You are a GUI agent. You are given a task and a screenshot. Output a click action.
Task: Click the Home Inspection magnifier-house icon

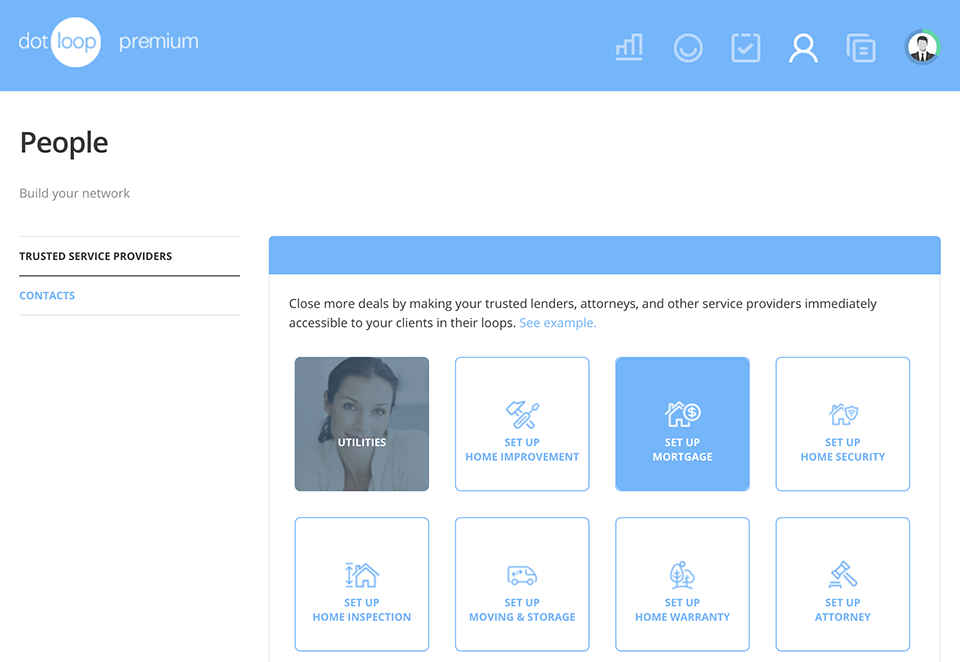click(x=362, y=573)
